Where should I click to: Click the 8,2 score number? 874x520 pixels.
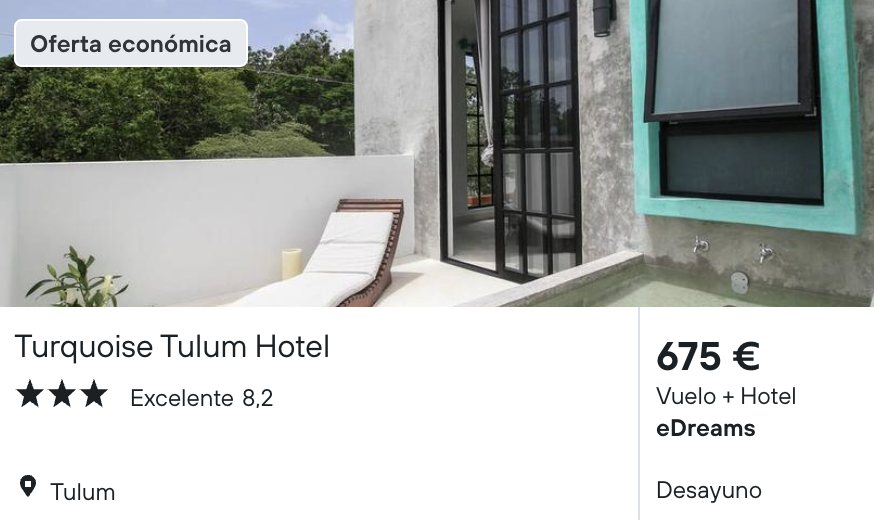pos(258,398)
